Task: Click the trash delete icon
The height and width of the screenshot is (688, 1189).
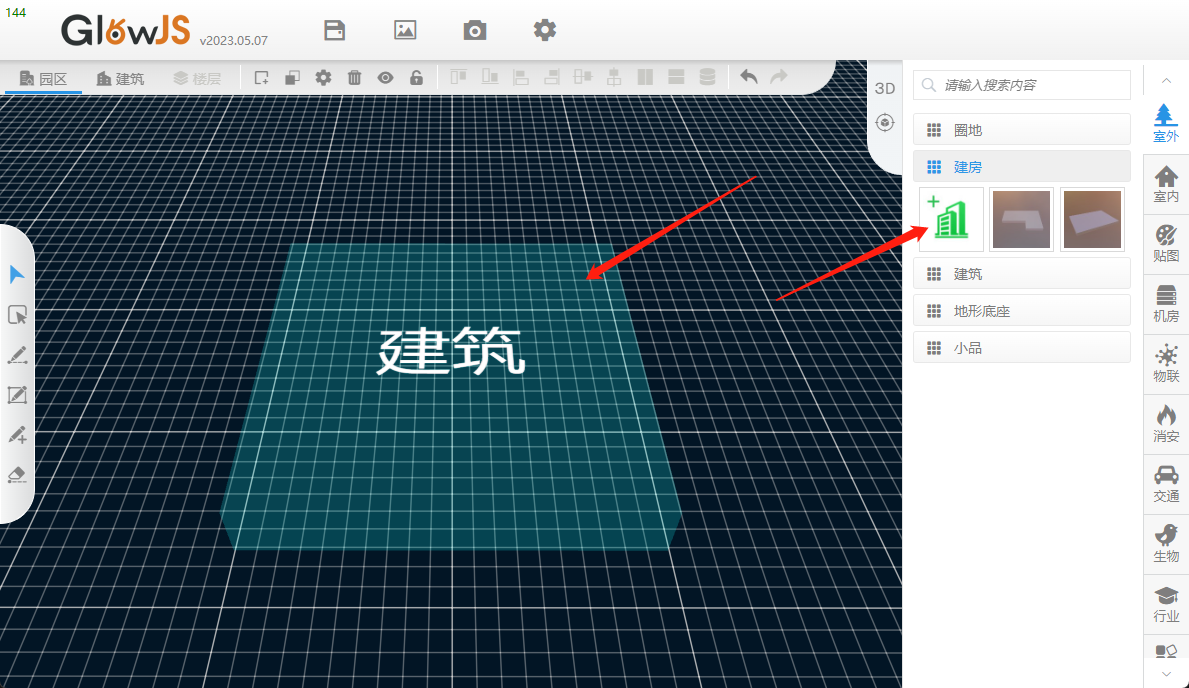Action: click(x=354, y=78)
